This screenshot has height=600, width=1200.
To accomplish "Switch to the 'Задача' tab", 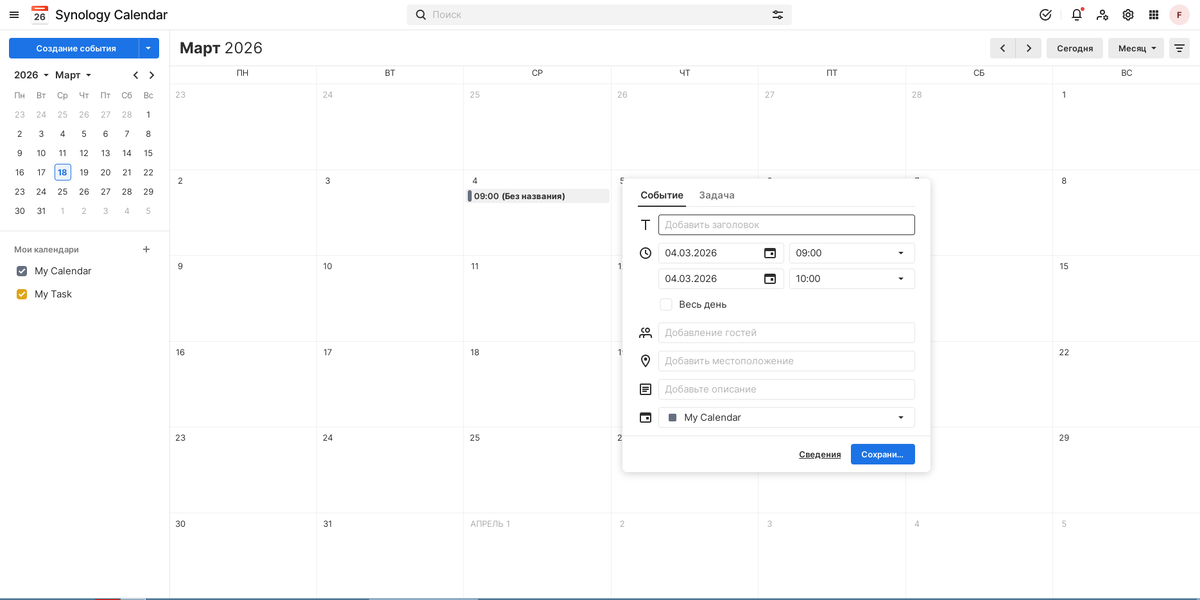I will [716, 195].
